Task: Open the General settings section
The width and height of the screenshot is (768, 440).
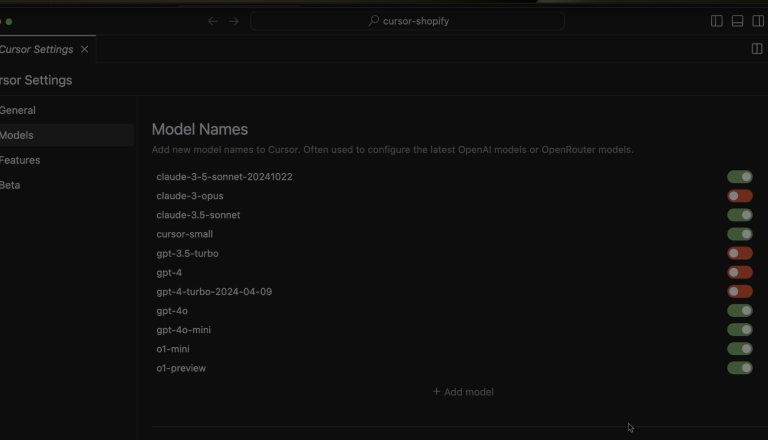Action: pos(18,110)
